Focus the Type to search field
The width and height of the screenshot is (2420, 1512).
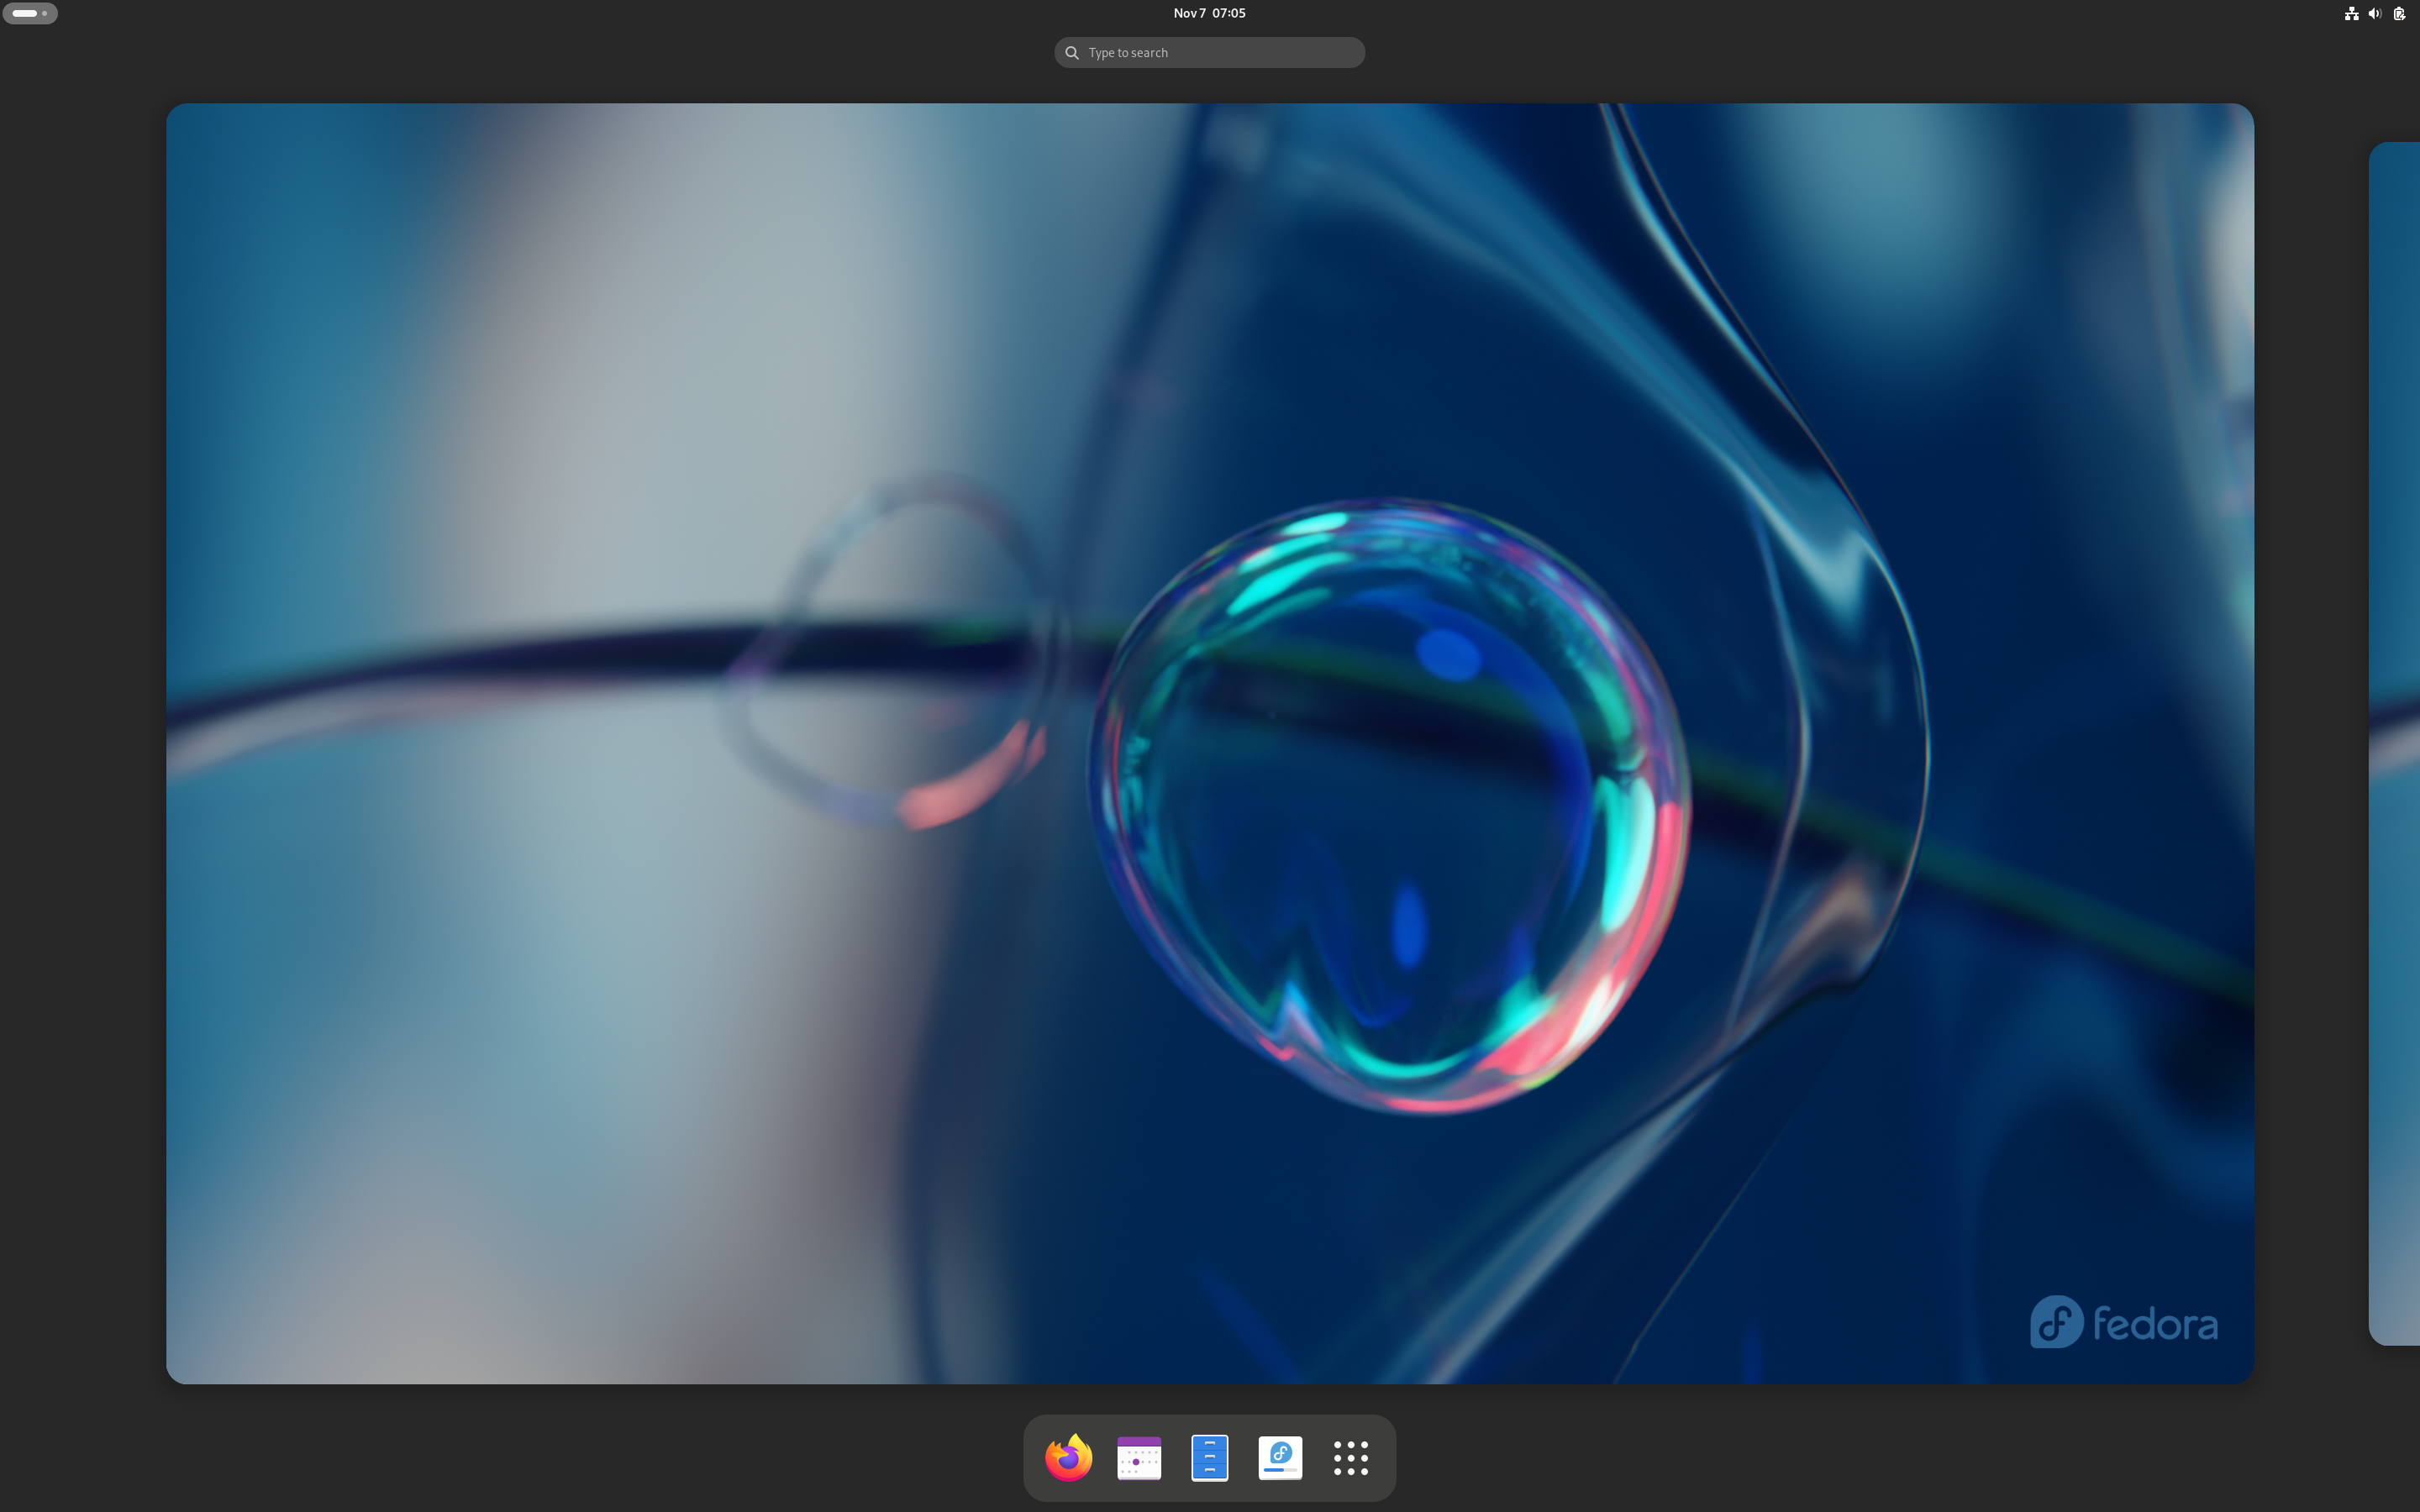pyautogui.click(x=1210, y=52)
